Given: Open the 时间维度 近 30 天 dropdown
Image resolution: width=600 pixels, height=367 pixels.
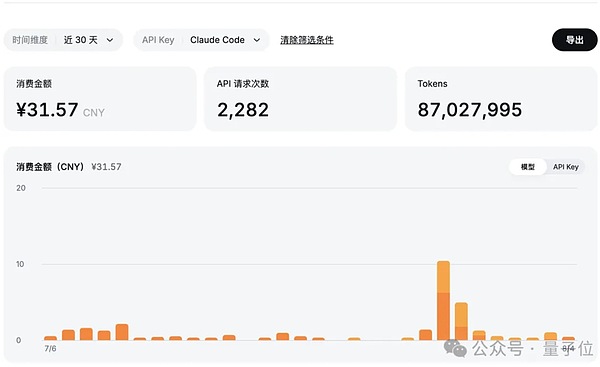Looking at the screenshot, I should (x=63, y=40).
